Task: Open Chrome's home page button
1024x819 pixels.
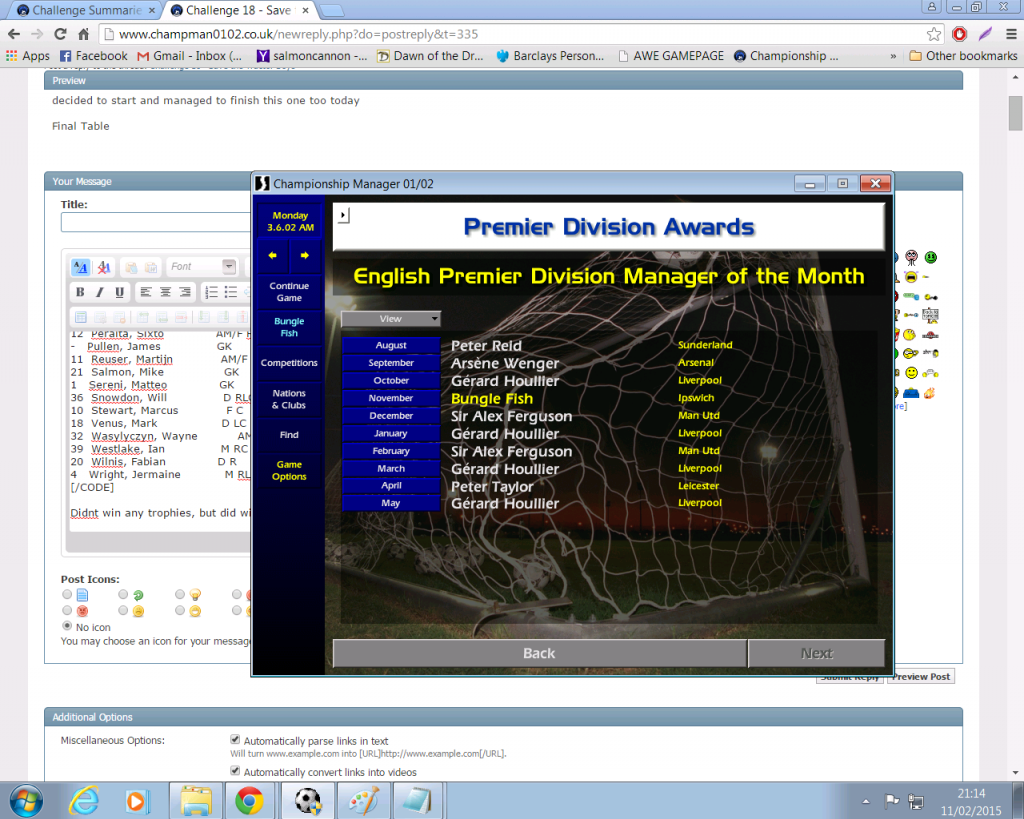Action: [x=84, y=34]
